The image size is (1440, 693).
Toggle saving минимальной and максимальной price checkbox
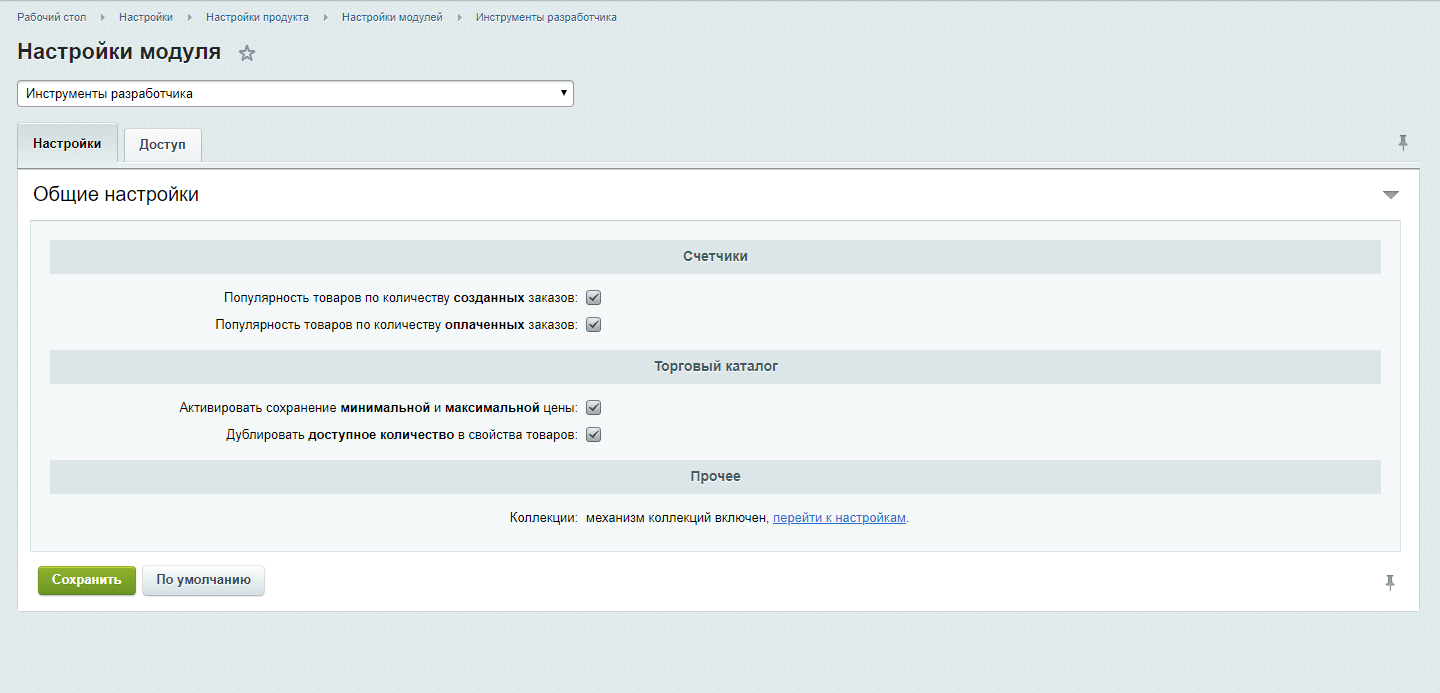pyautogui.click(x=593, y=408)
